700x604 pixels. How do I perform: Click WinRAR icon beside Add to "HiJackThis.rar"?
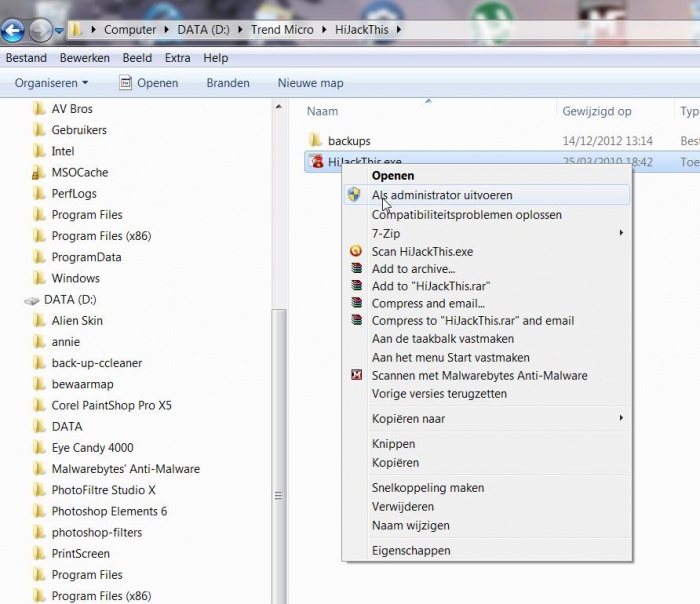[356, 286]
